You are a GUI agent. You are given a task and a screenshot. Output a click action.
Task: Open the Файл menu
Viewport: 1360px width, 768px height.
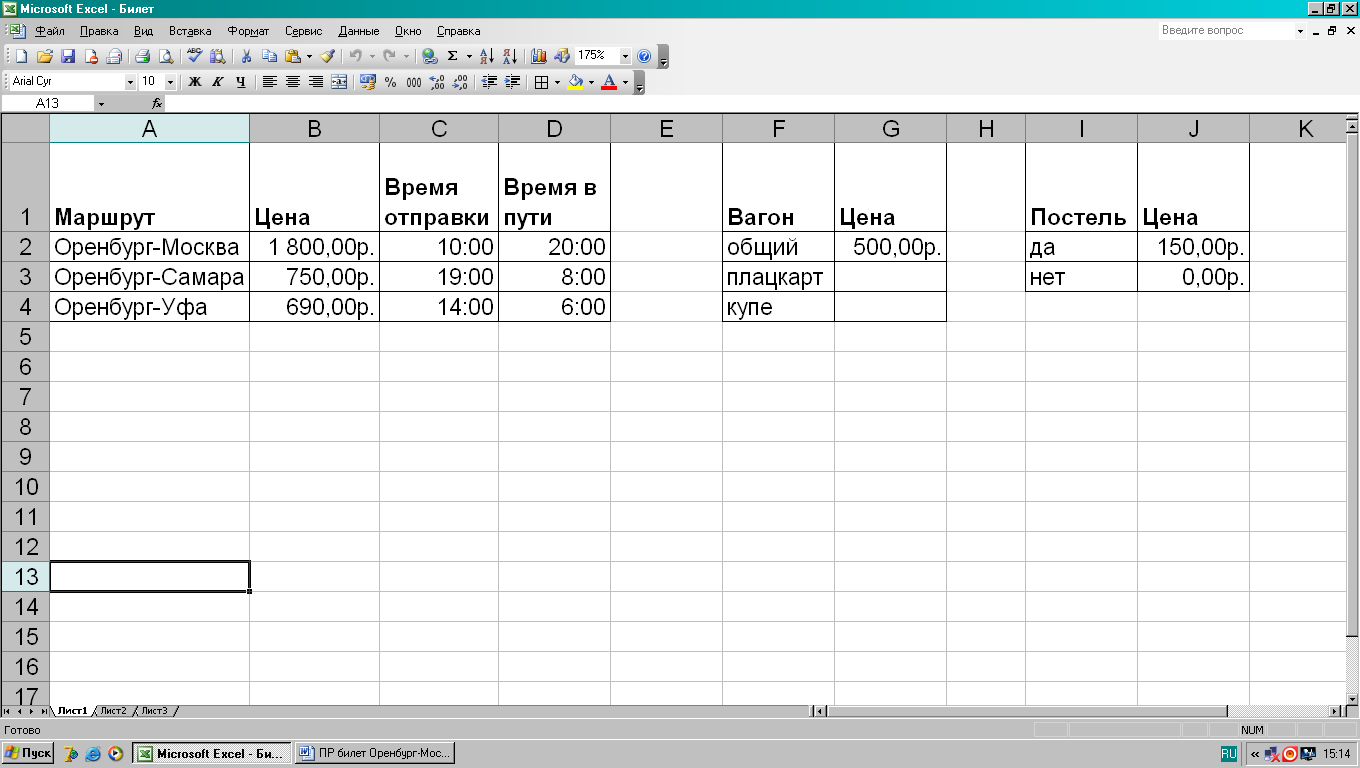click(50, 31)
